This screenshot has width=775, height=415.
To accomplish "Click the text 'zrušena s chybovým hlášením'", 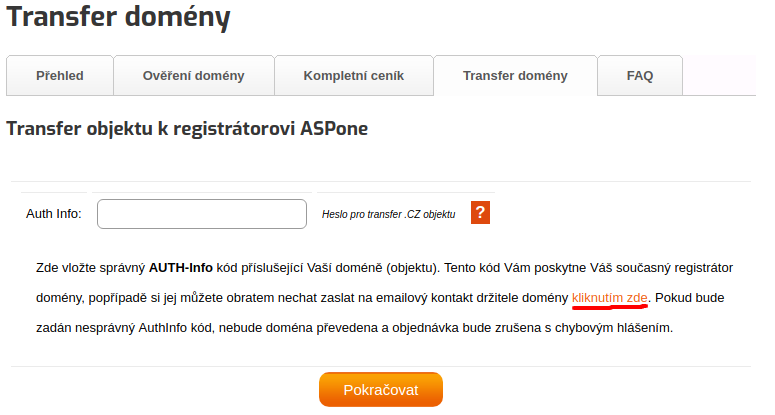I will [582, 327].
